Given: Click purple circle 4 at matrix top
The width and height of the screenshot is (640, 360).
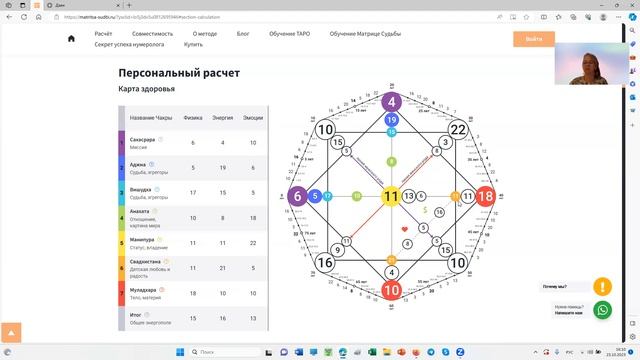Looking at the screenshot, I should click(x=391, y=102).
